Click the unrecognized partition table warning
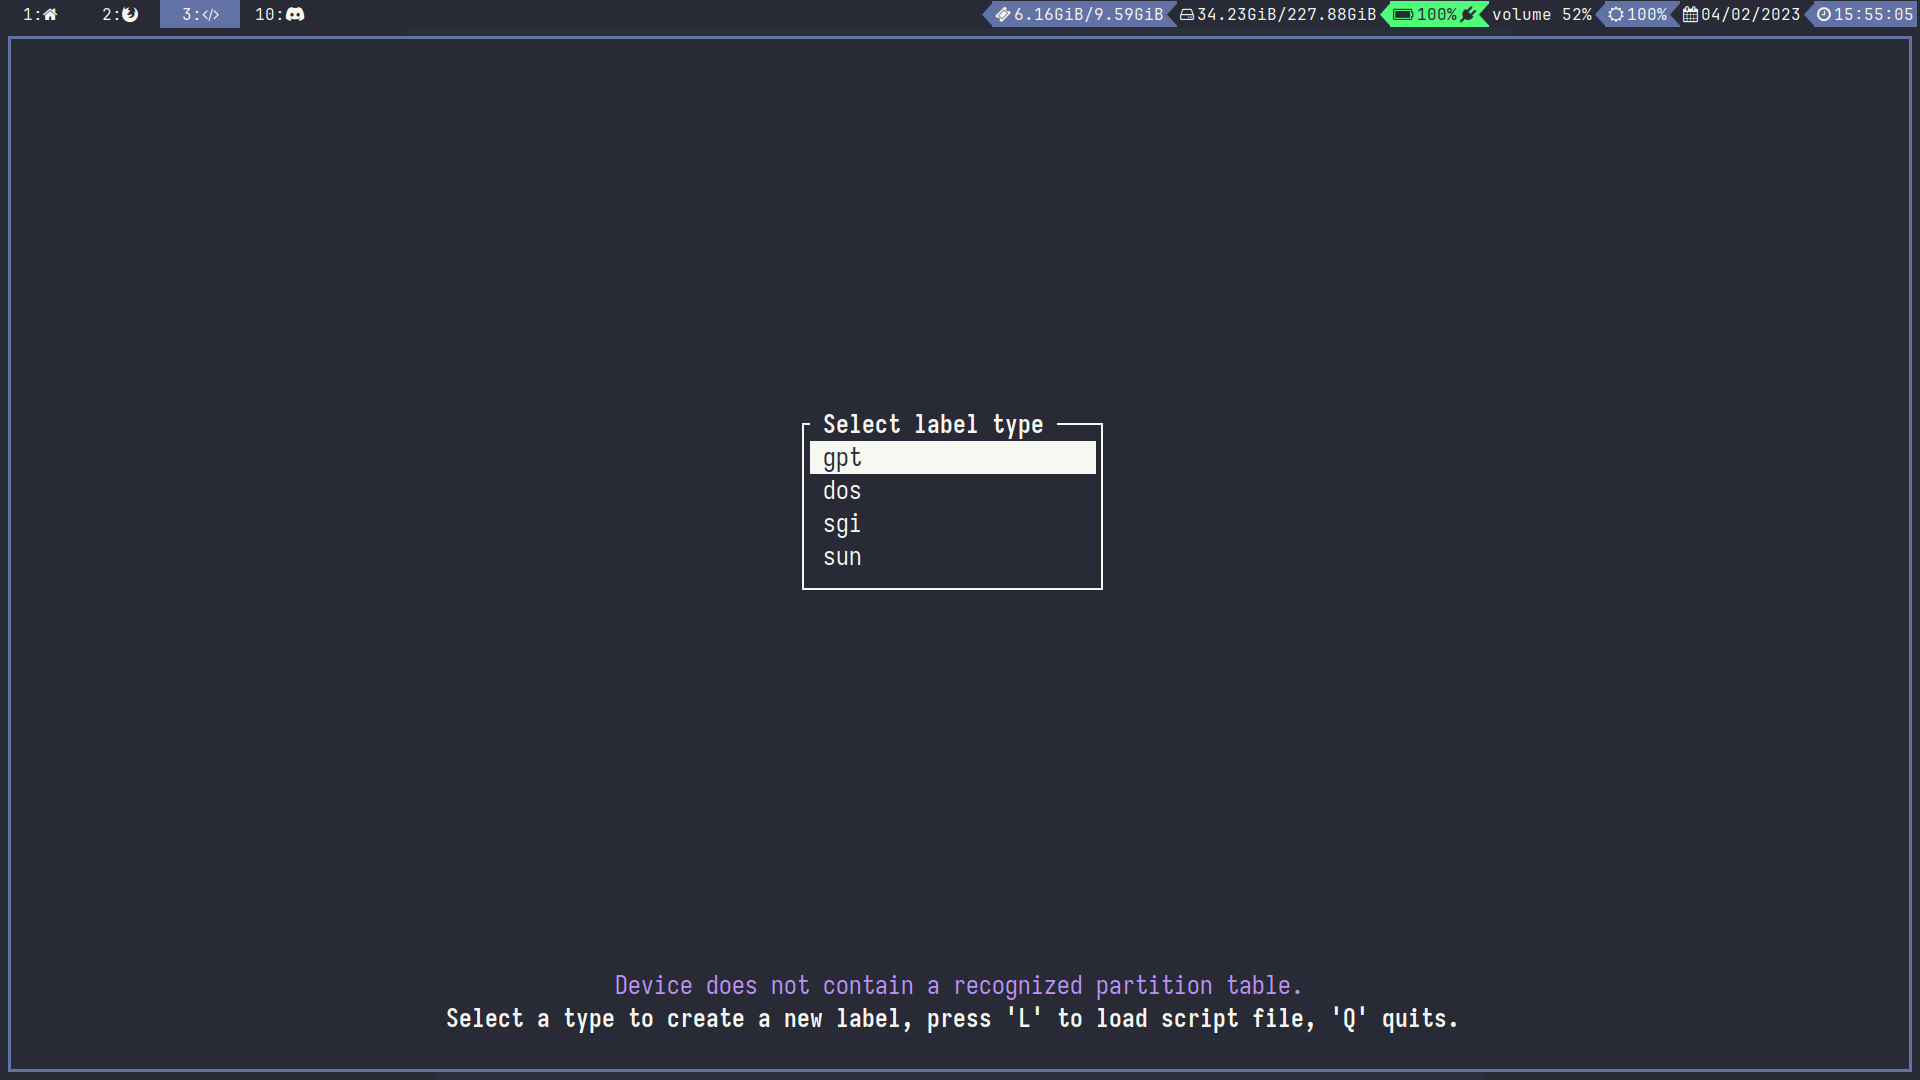Screen dimensions: 1920x1080 (x=958, y=985)
